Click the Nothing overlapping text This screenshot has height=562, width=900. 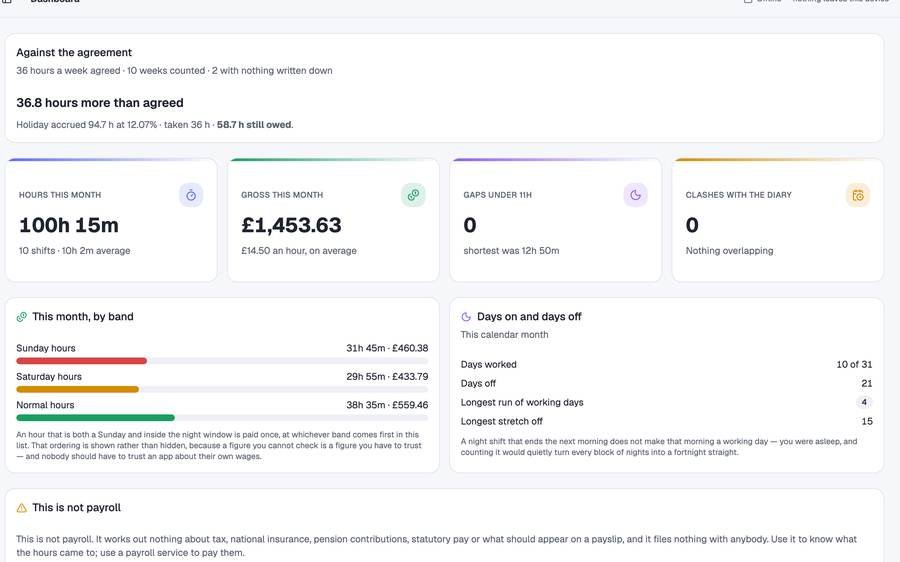[729, 251]
